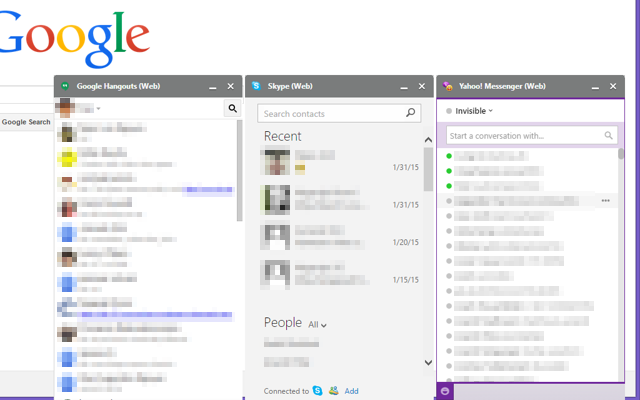Click the Yahoo Messenger contact list scrollbar
Viewport: 640px width, 400px height.
click(621, 153)
